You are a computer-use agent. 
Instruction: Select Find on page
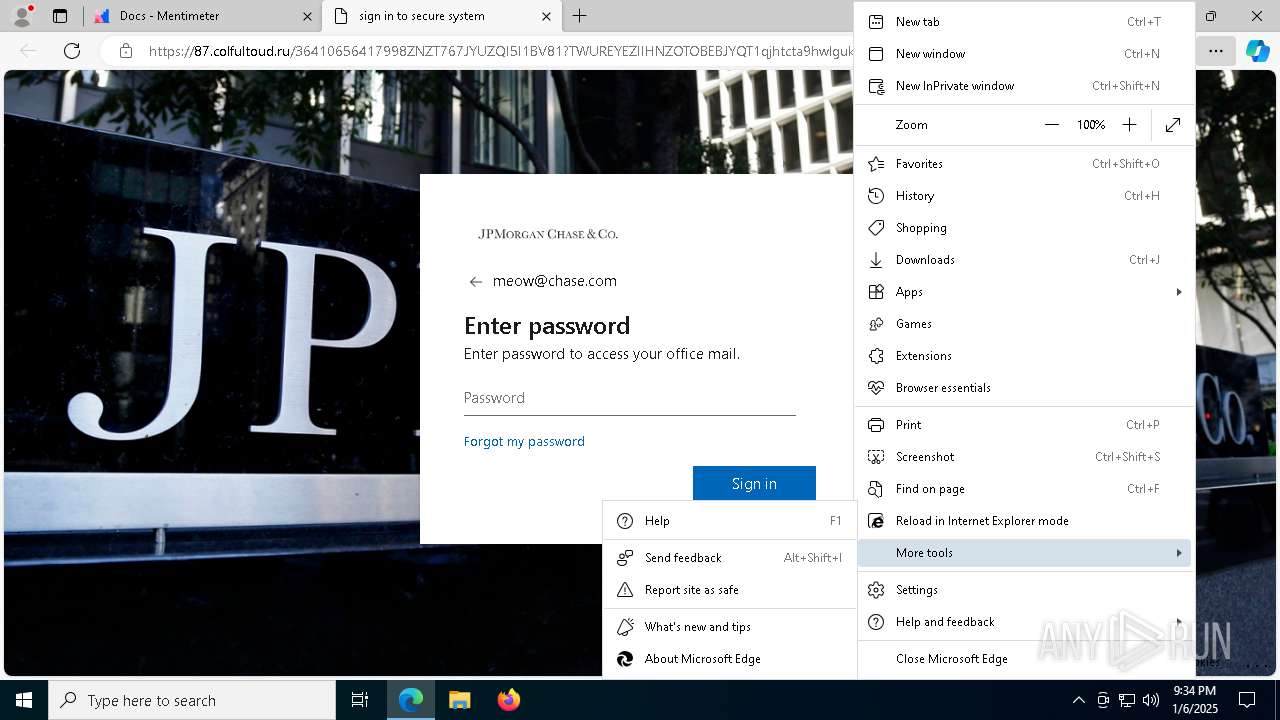coord(1025,489)
